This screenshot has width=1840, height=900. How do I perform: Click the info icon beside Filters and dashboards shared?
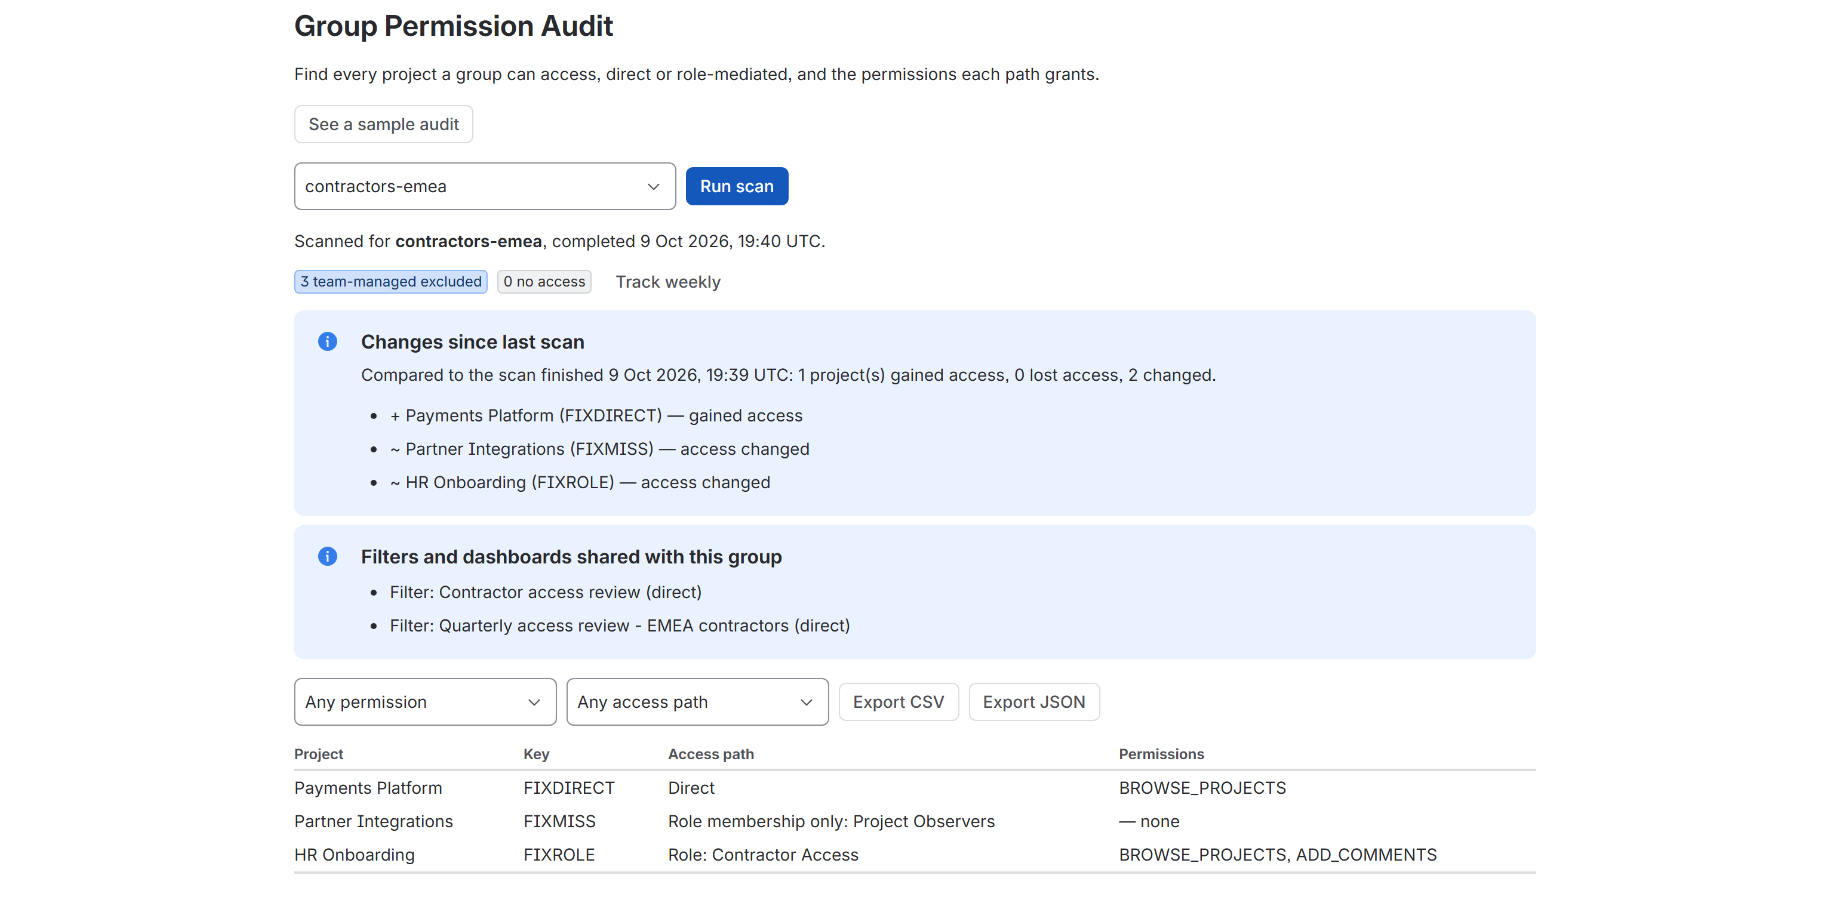(x=327, y=557)
